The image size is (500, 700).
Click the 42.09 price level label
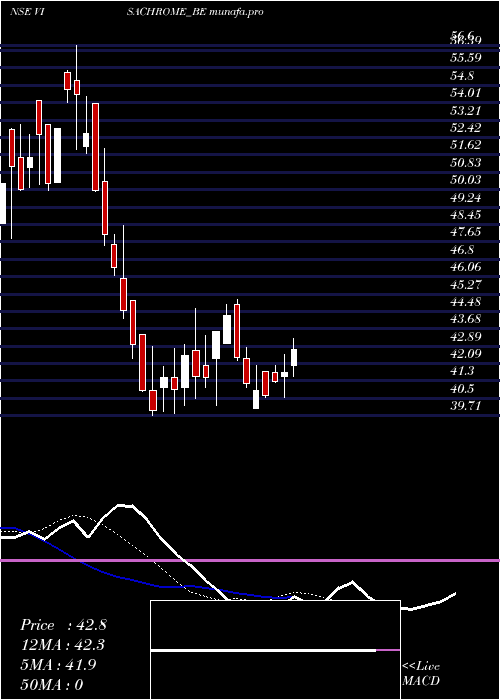pyautogui.click(x=466, y=354)
